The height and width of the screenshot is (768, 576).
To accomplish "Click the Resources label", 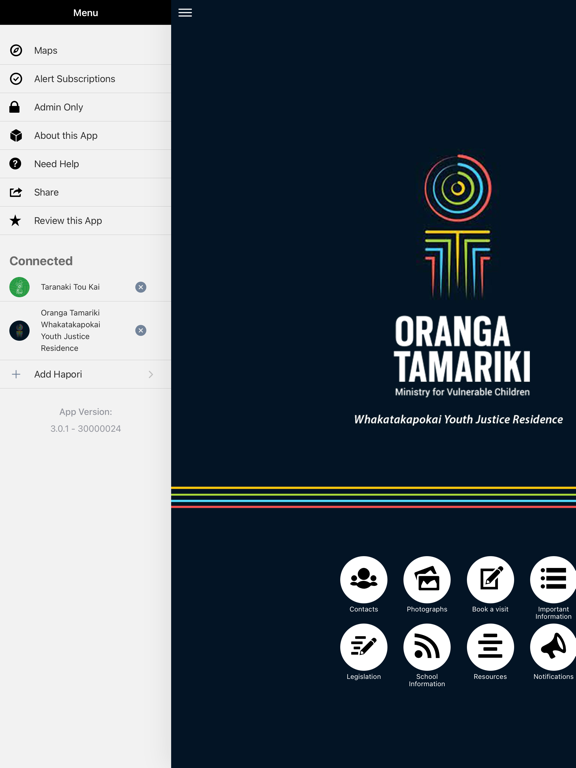I will pos(490,676).
